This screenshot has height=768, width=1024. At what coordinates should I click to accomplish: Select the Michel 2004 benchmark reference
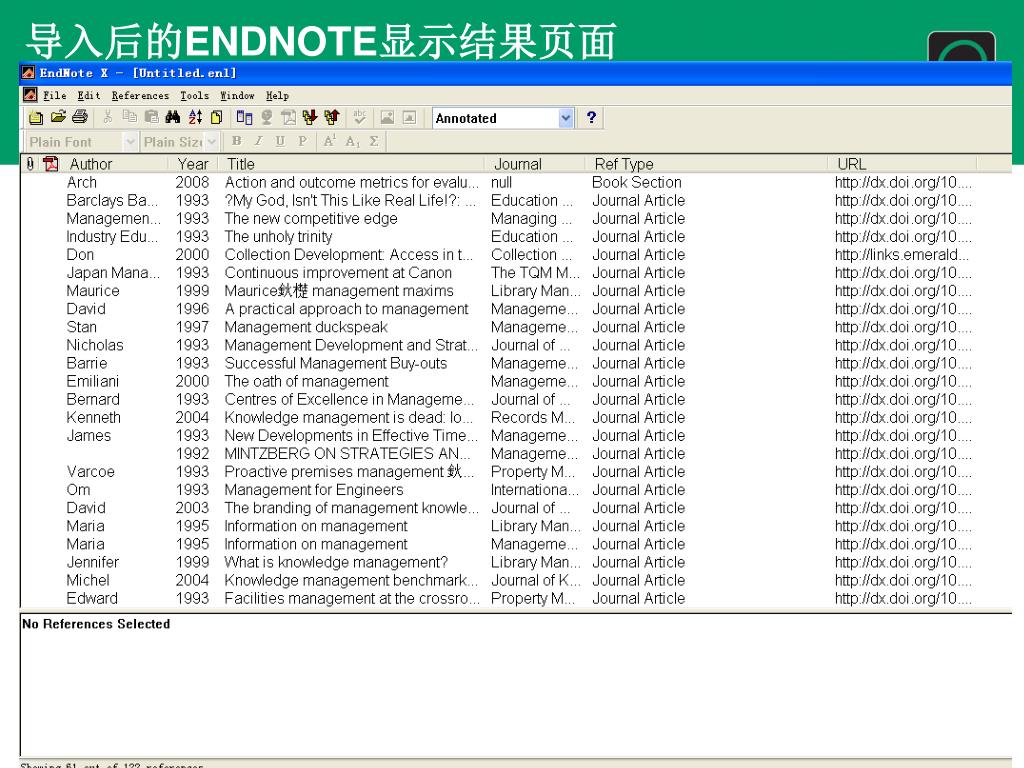516,580
